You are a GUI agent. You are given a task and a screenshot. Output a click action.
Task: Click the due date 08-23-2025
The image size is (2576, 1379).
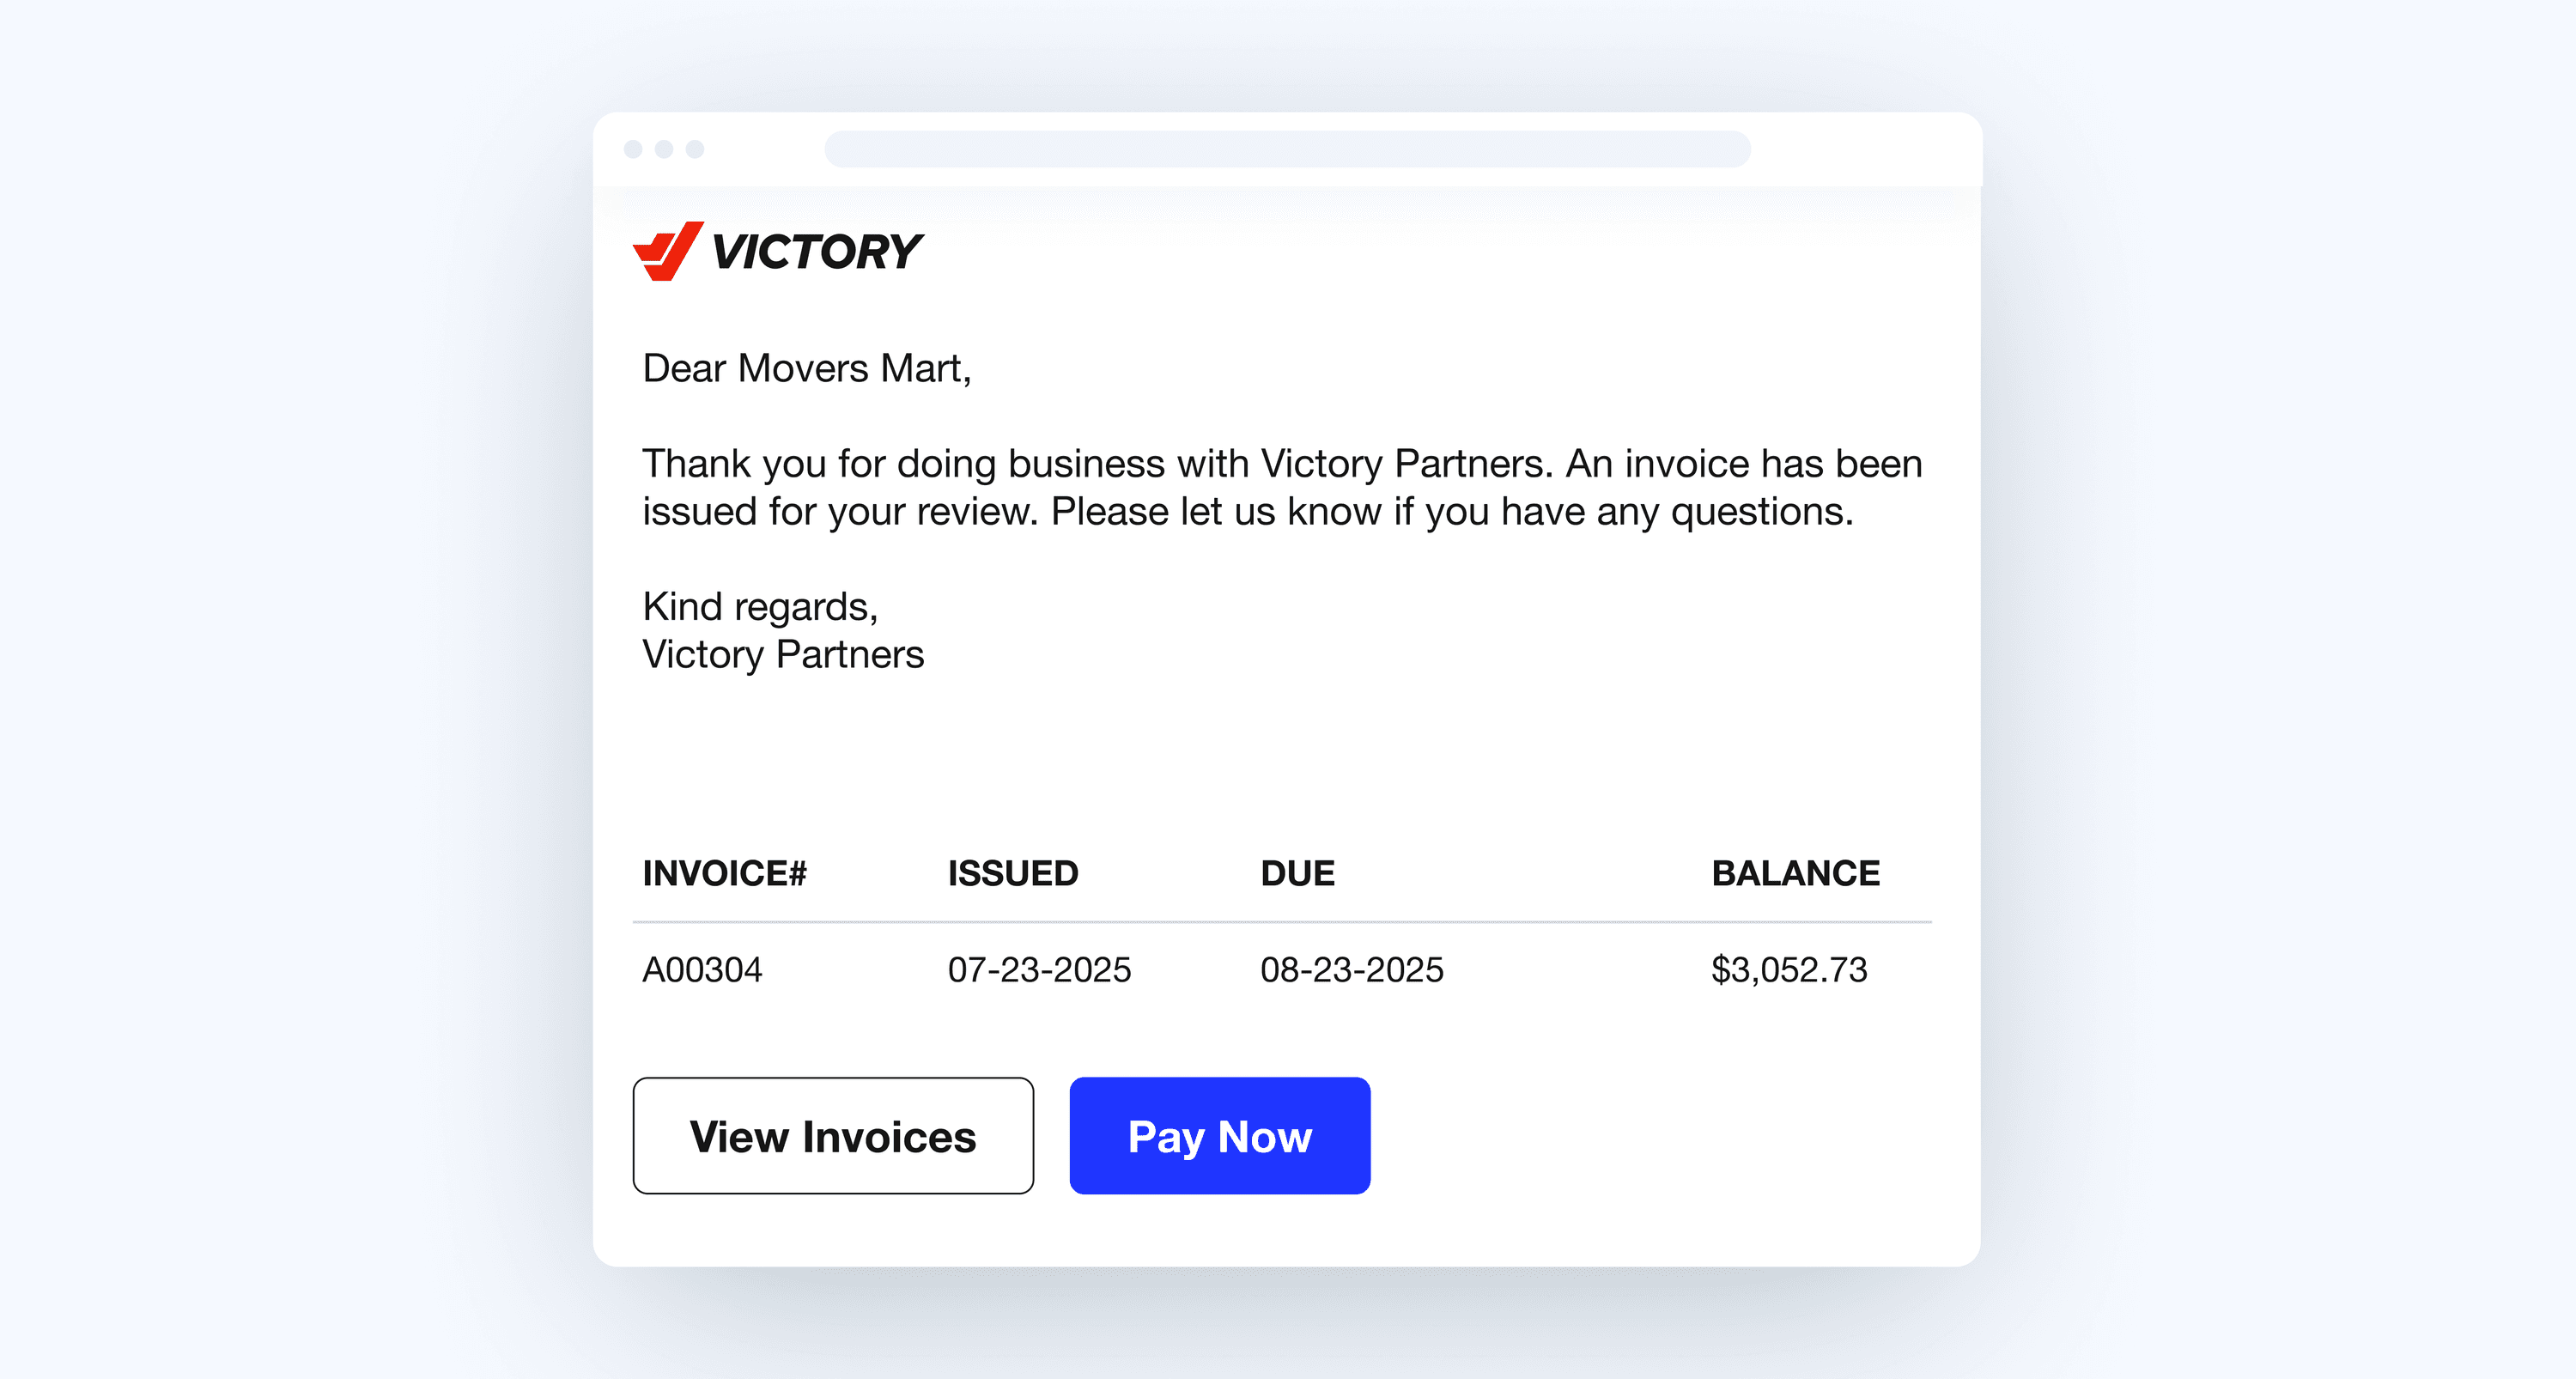click(1351, 969)
